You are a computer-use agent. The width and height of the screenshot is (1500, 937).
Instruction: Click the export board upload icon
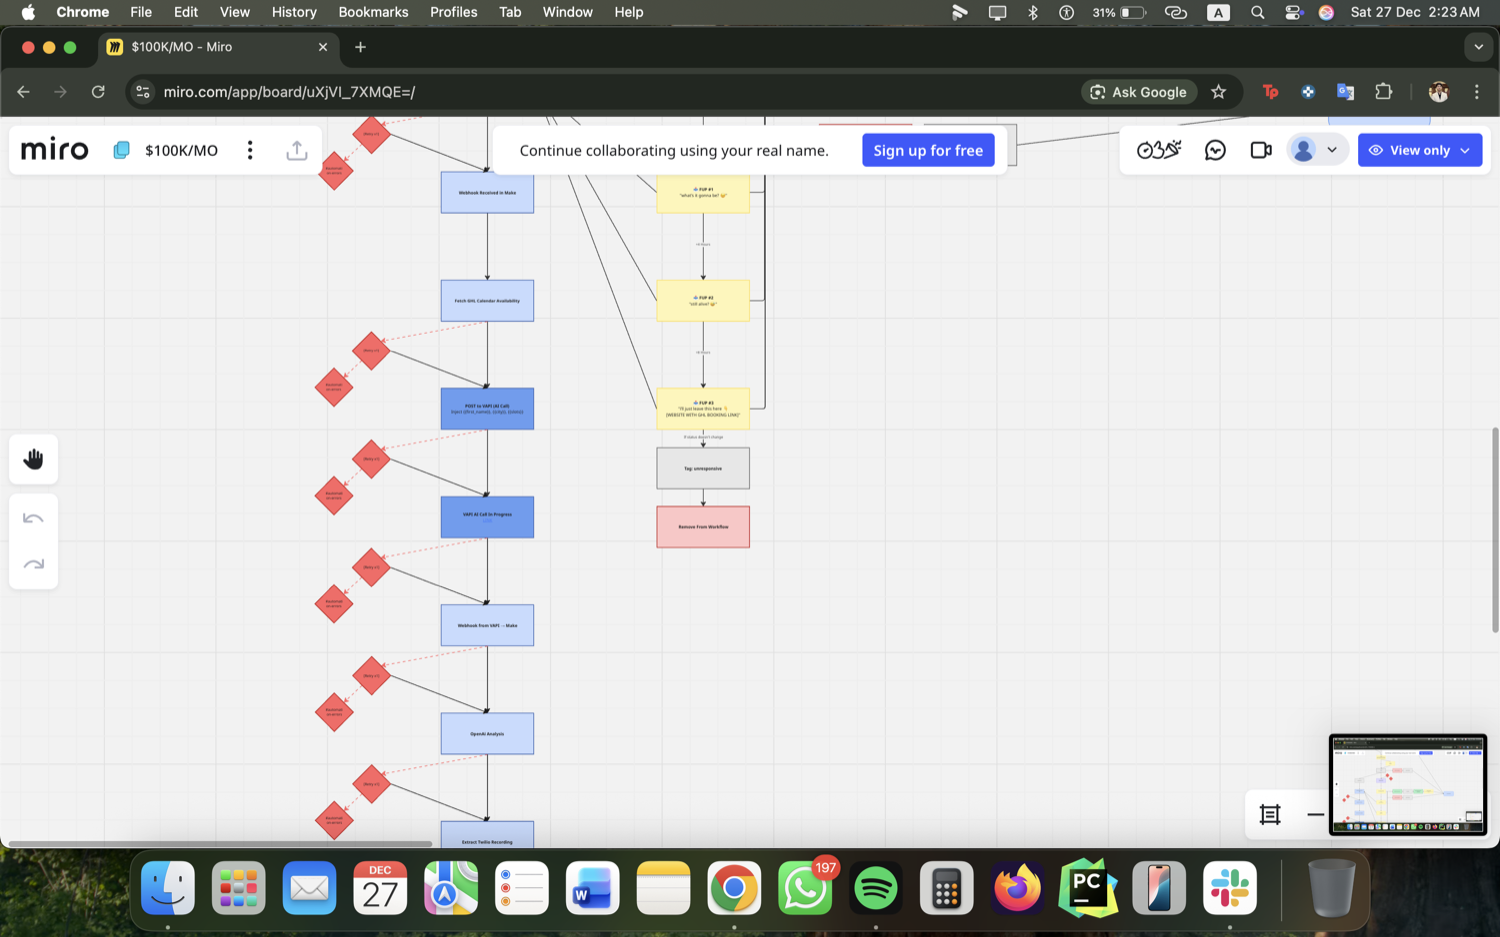click(x=297, y=150)
